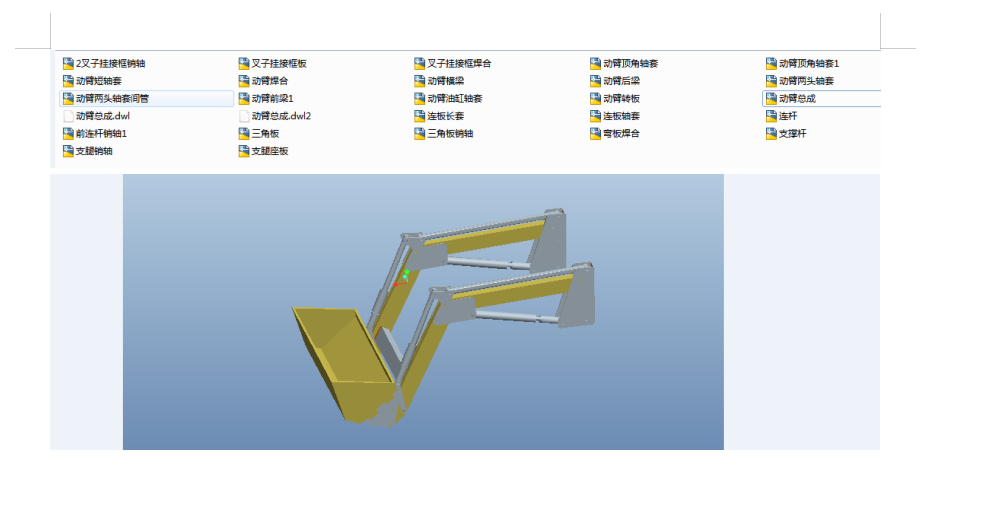The image size is (991, 521).
Task: Click the file icon beside 叉子挂接框焊合
Action: [x=420, y=63]
